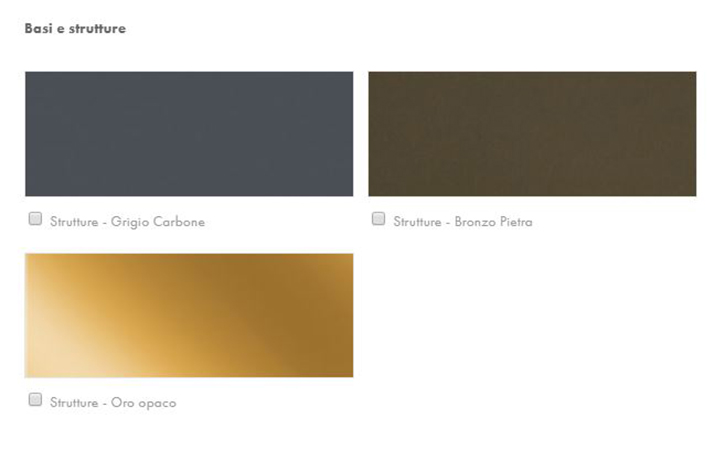
Task: Click the word 'Strutture' beside the Grigio Carbone checkbox
Action: [74, 222]
